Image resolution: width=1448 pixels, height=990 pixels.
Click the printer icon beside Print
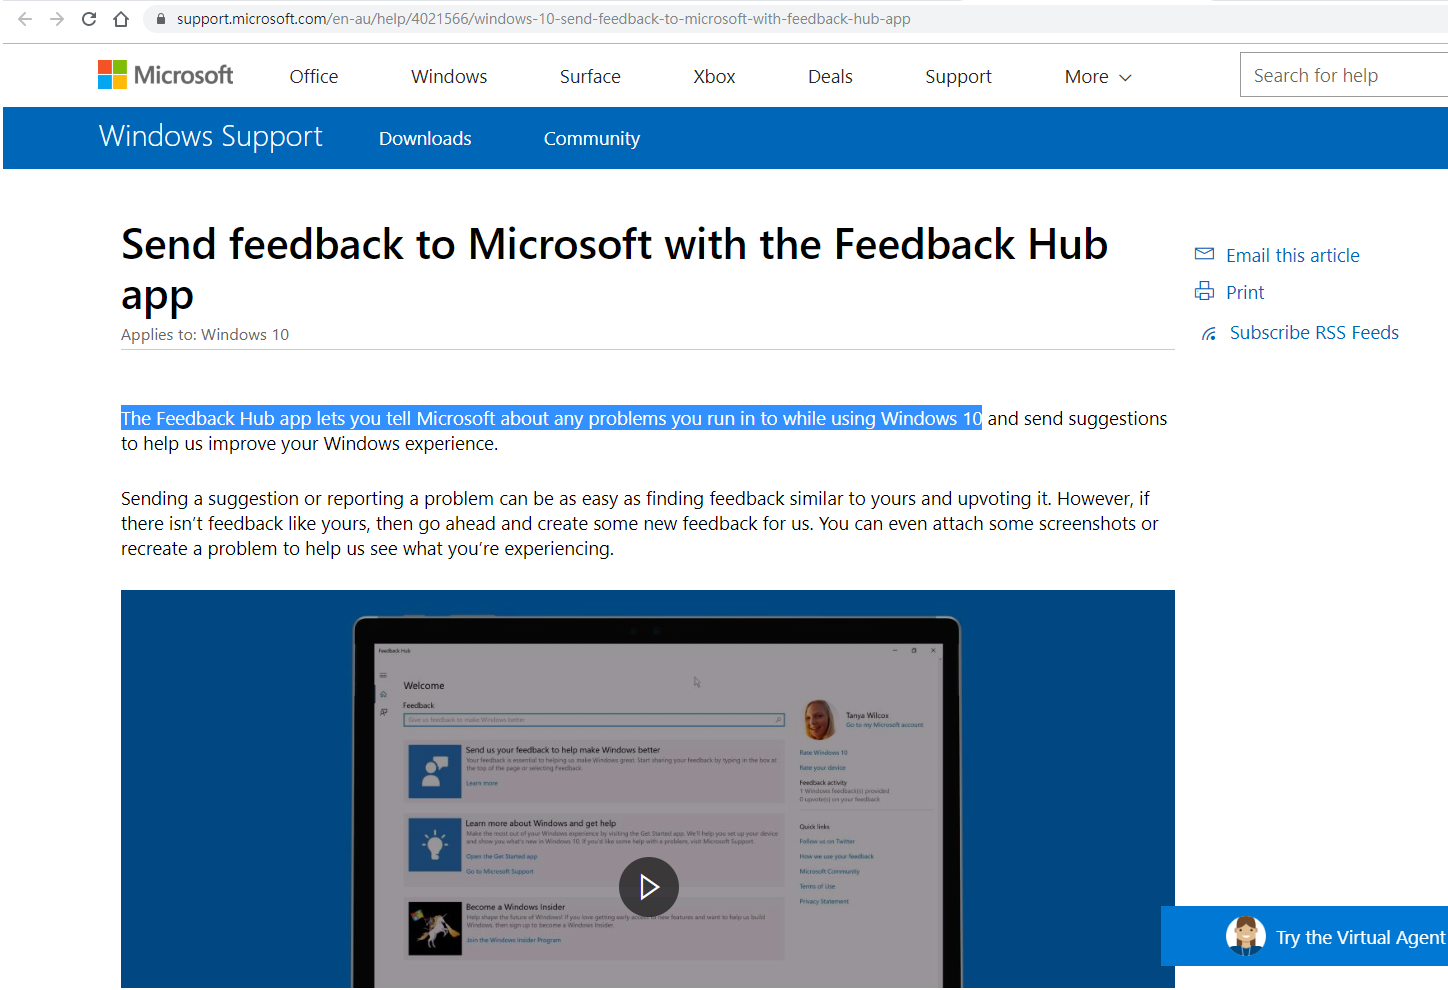tap(1204, 291)
